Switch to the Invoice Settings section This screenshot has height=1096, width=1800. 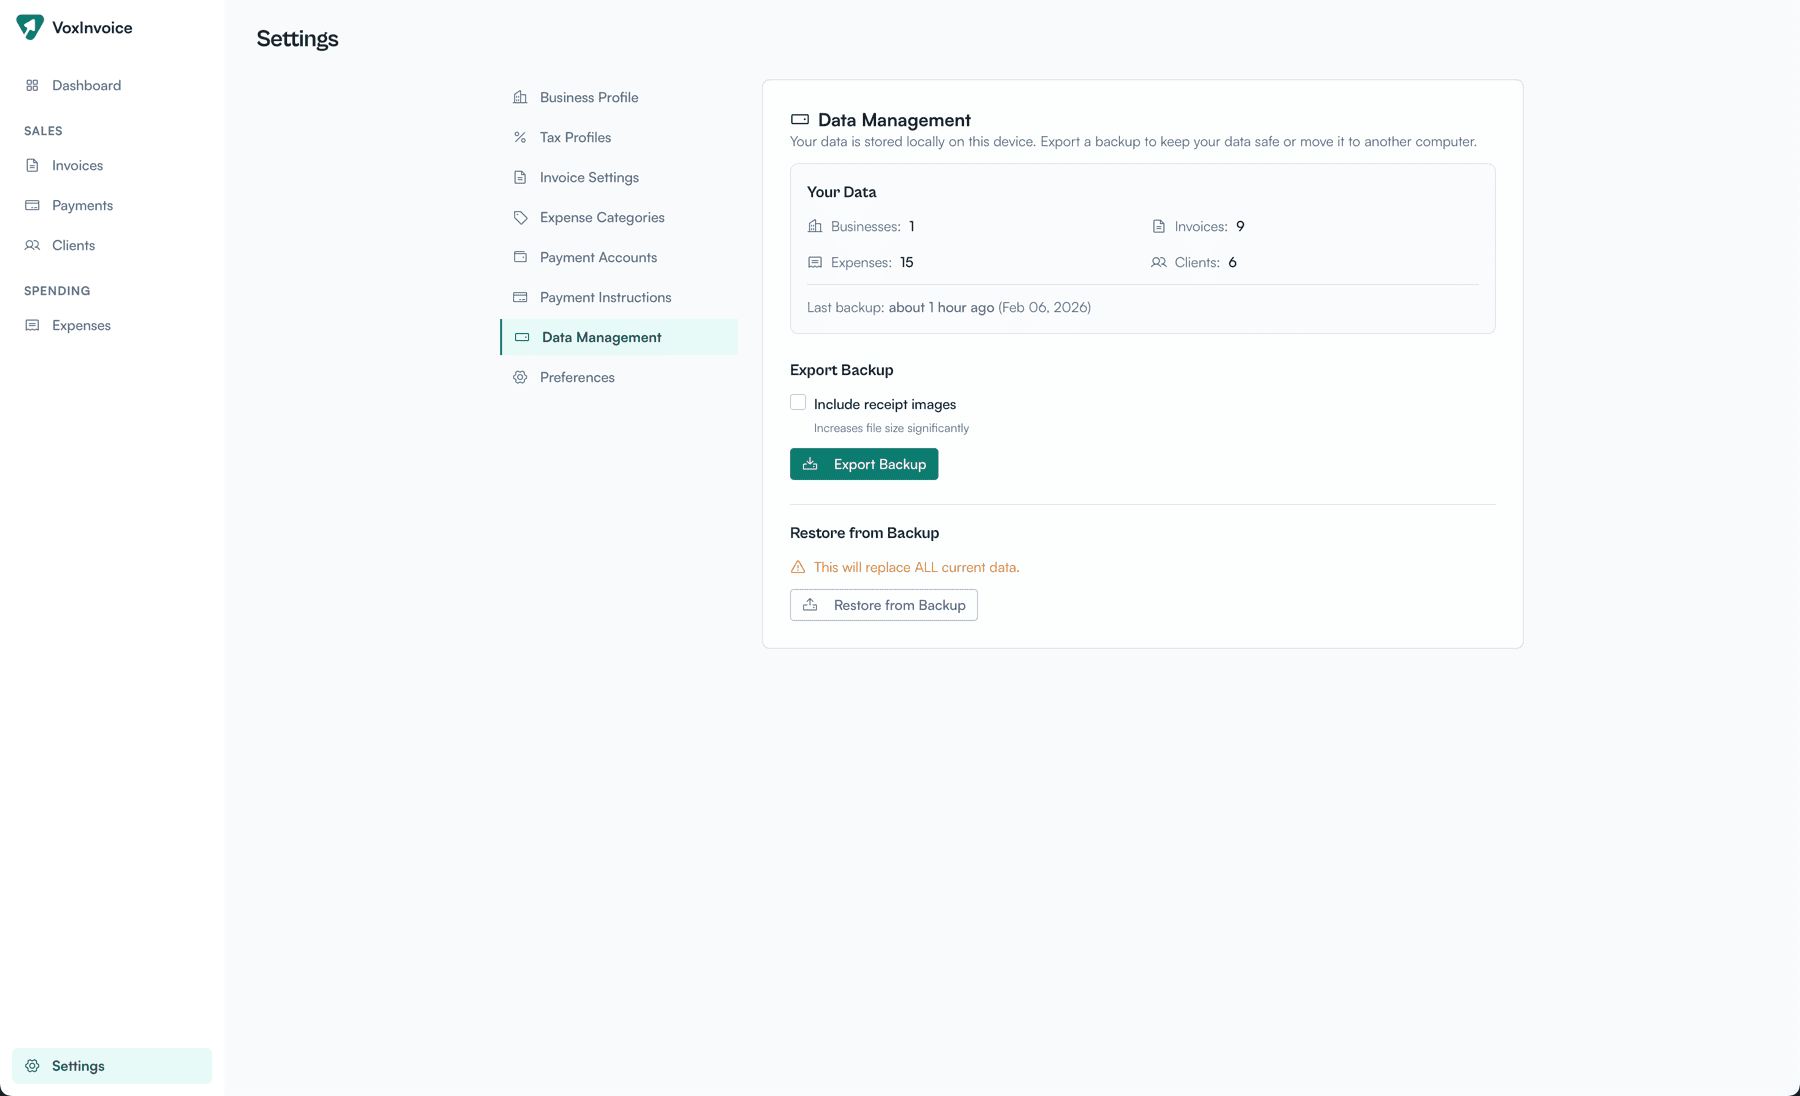[x=588, y=177]
